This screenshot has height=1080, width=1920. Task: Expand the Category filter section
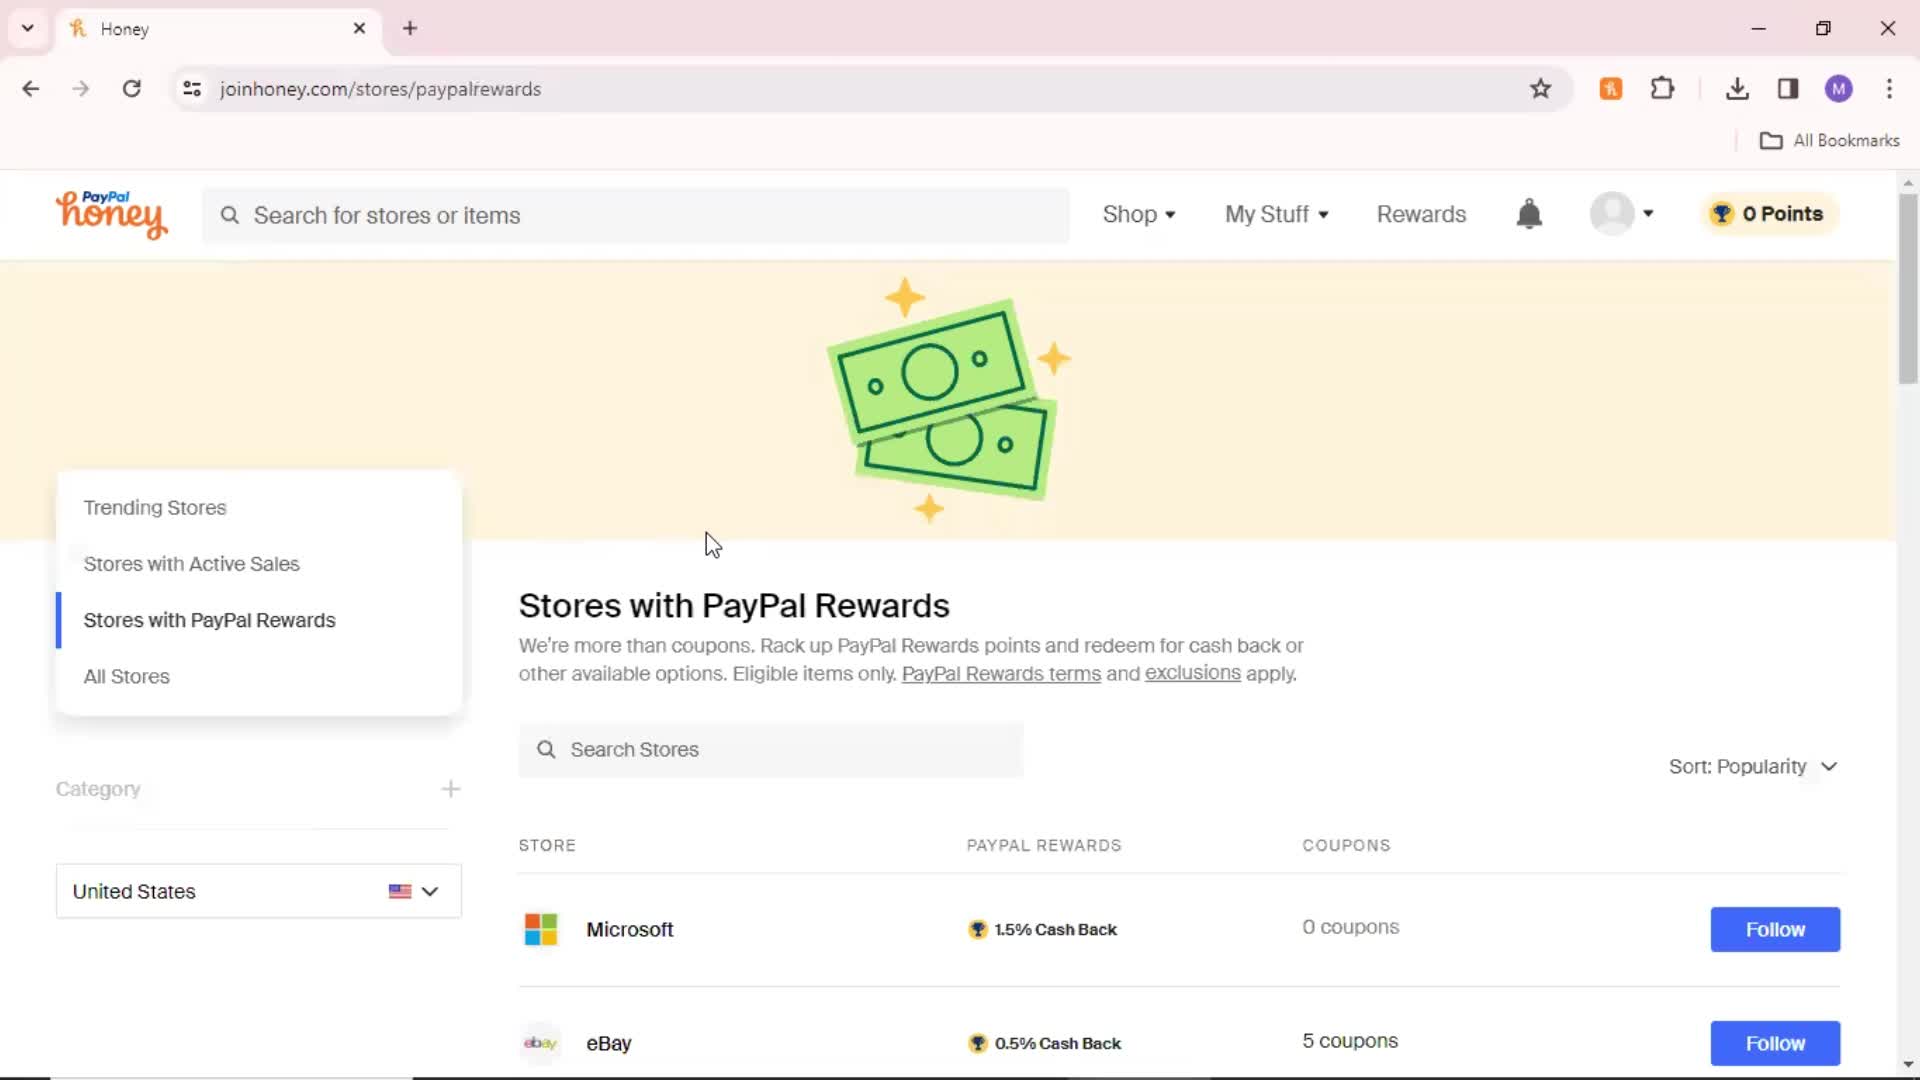pos(450,787)
